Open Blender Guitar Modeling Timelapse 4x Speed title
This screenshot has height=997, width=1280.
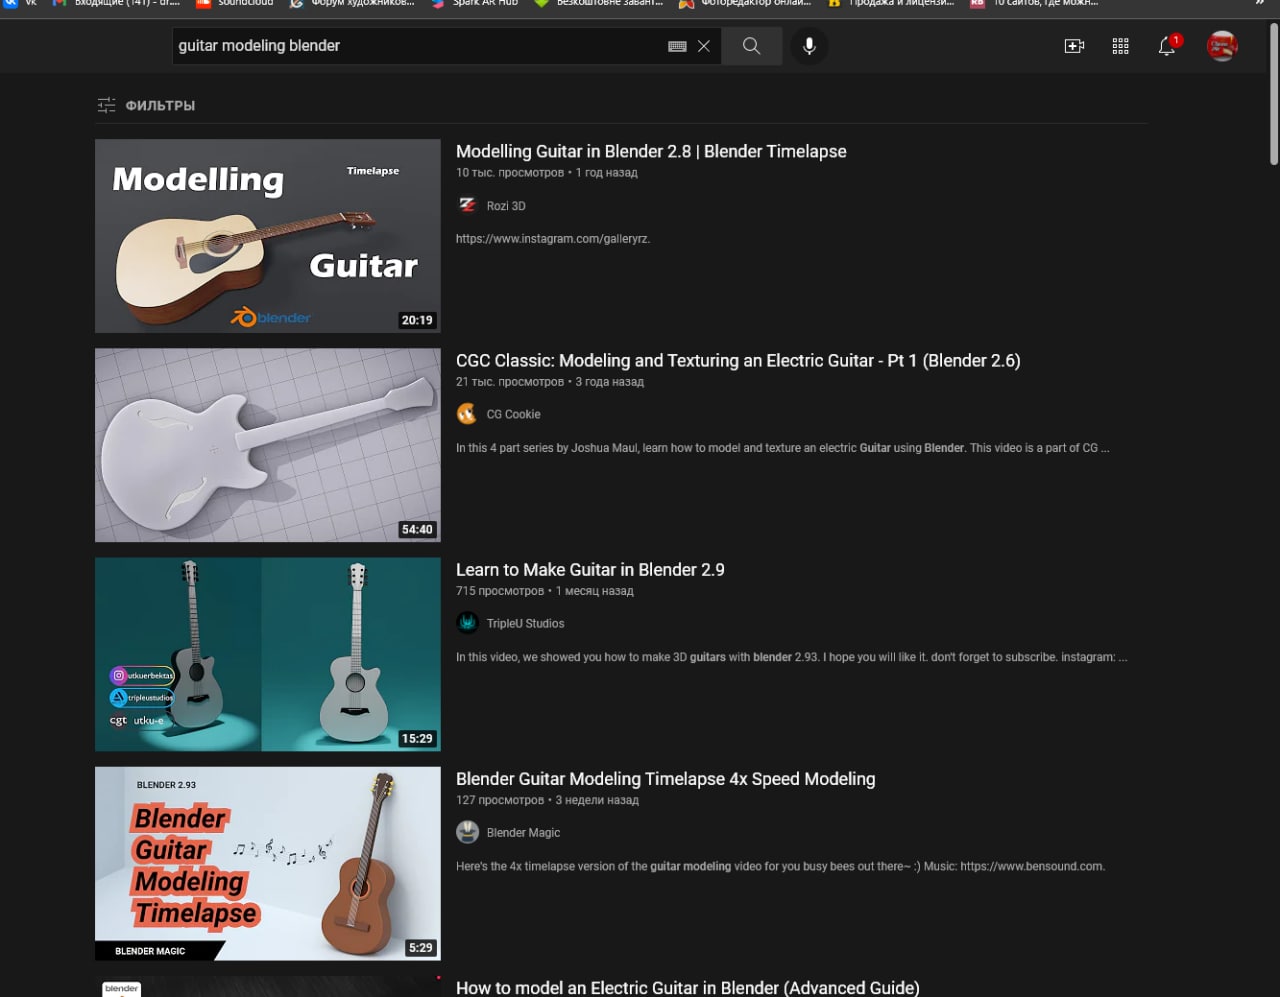click(665, 779)
